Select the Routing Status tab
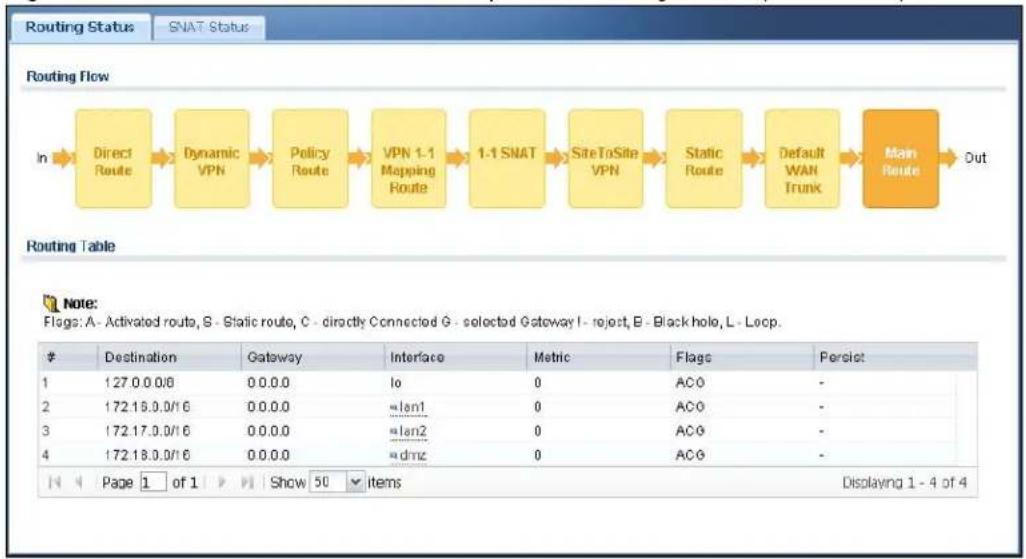This screenshot has height=559, width=1026. pyautogui.click(x=80, y=27)
